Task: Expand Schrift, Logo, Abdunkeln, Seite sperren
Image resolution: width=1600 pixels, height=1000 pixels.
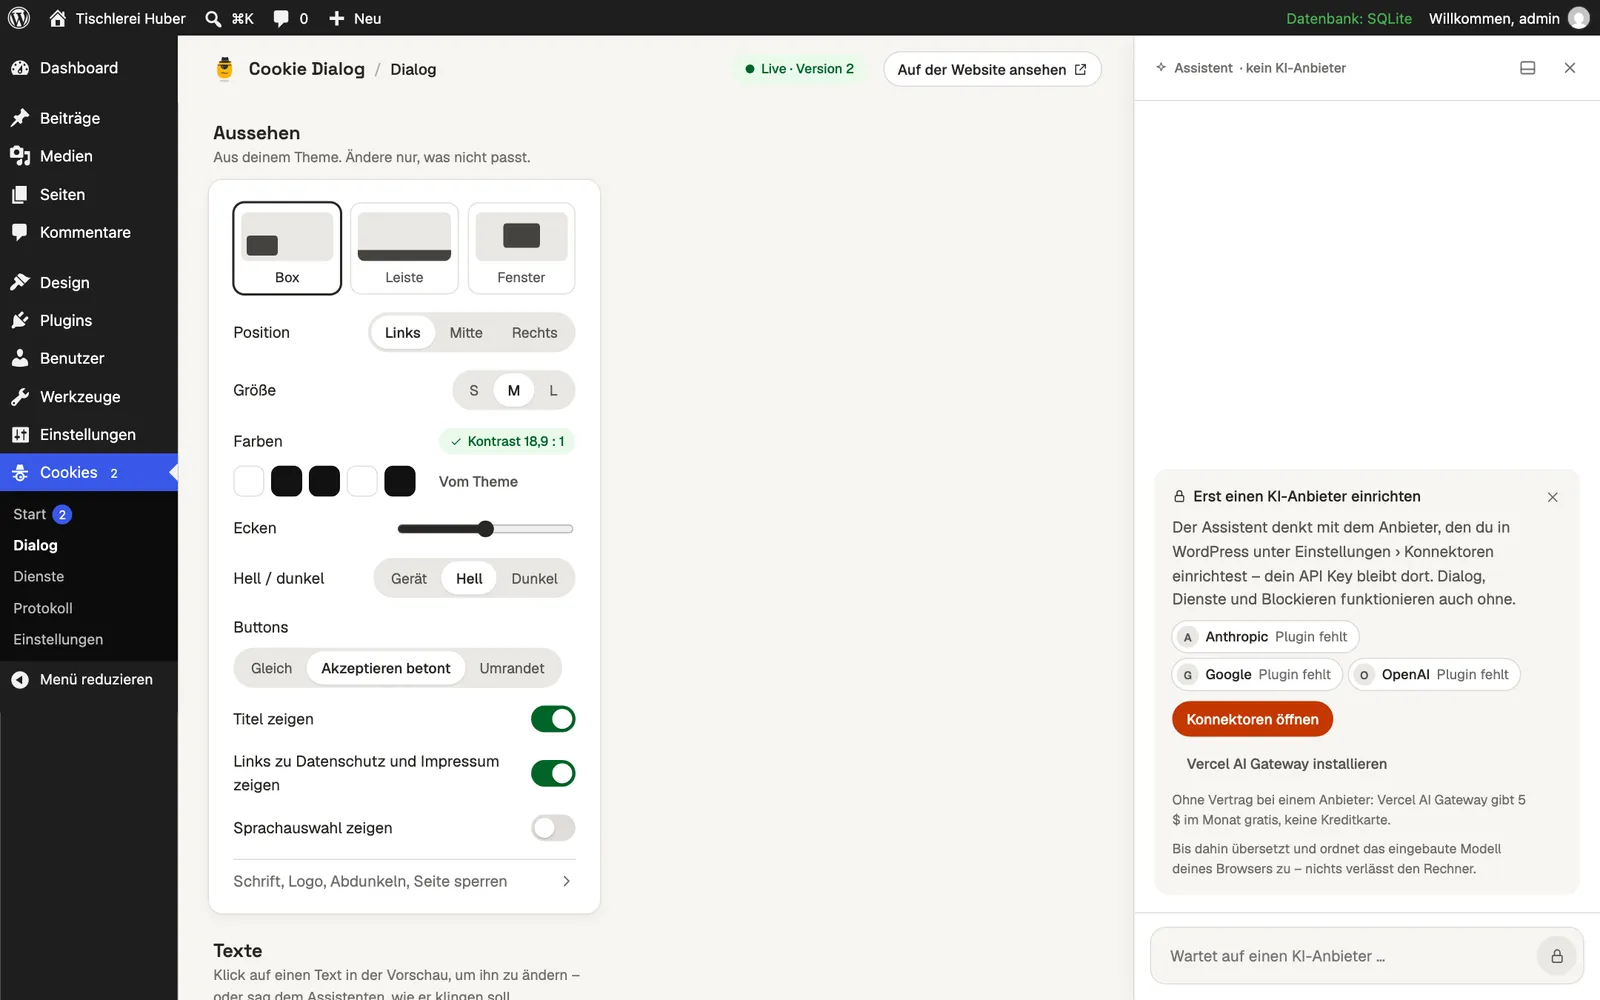Action: (404, 881)
